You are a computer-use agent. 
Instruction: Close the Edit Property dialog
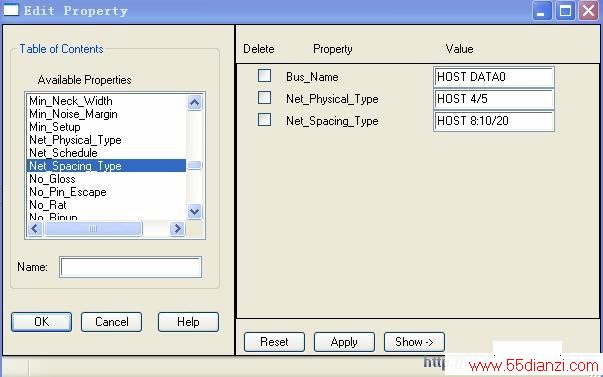[589, 10]
